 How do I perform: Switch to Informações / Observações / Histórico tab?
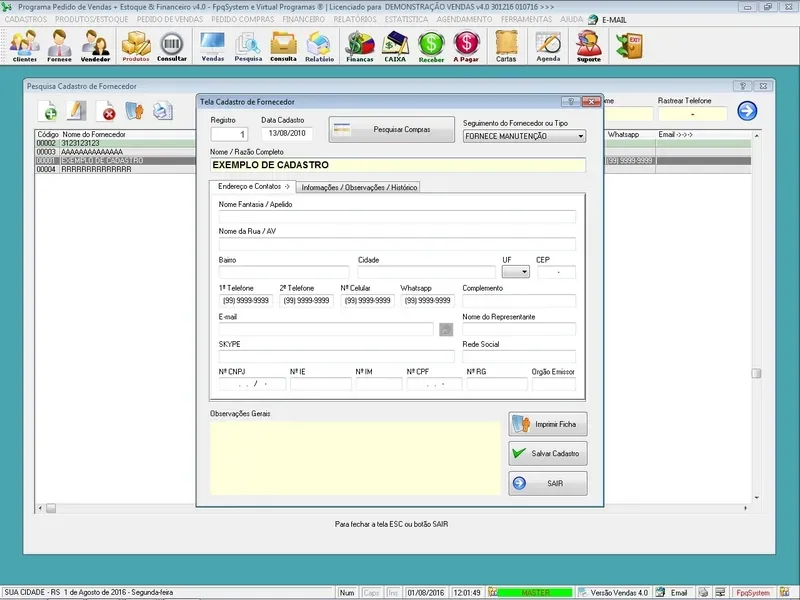pyautogui.click(x=358, y=187)
